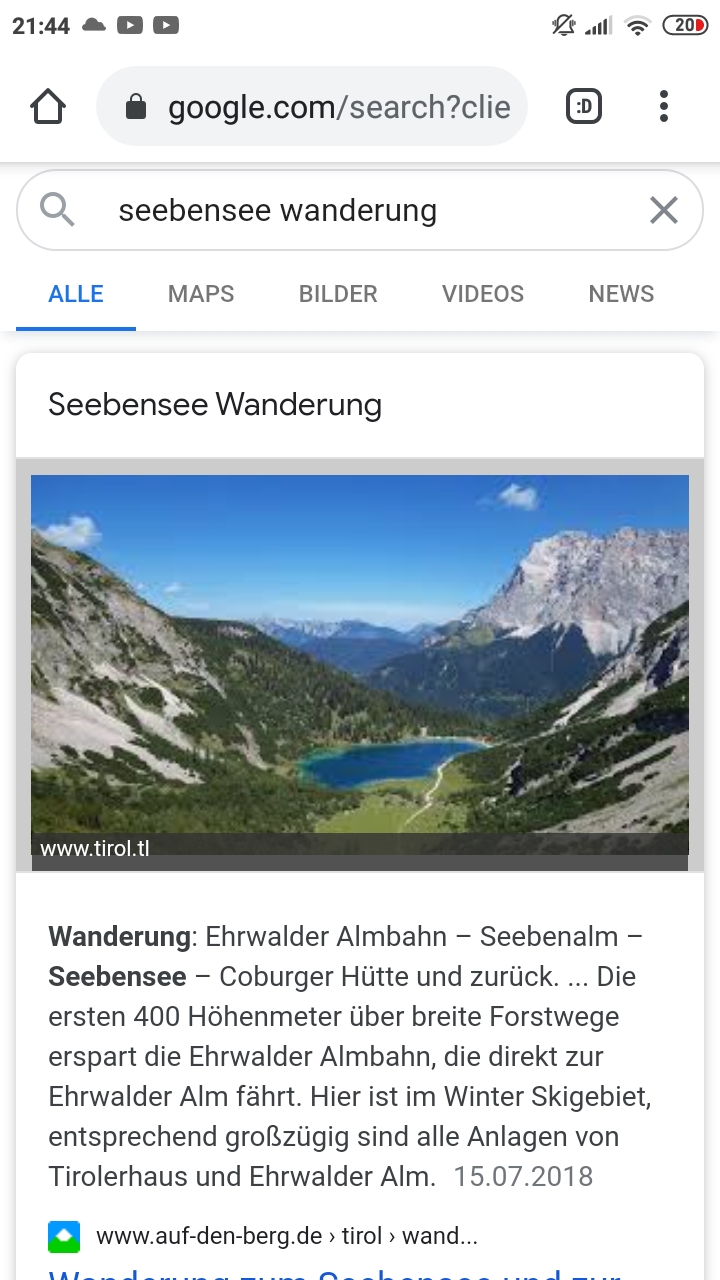This screenshot has width=720, height=1280.
Task: Tap the padlock site security icon
Action: pyautogui.click(x=136, y=108)
